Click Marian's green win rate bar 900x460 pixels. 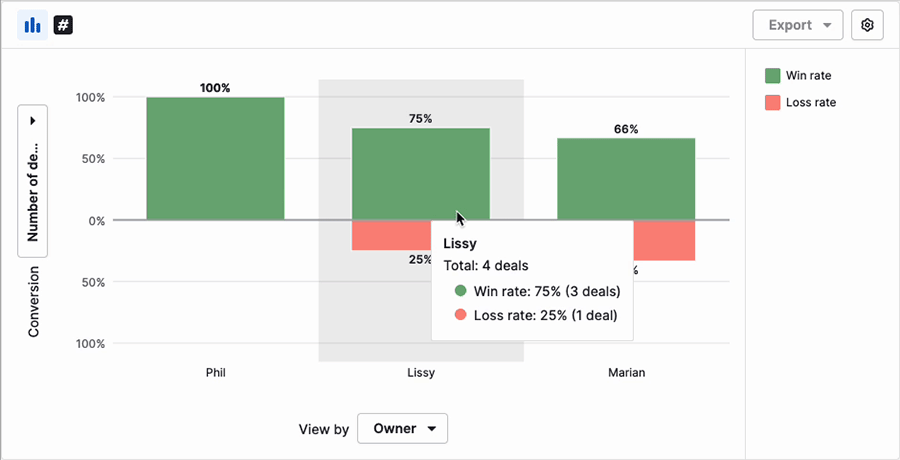(626, 178)
